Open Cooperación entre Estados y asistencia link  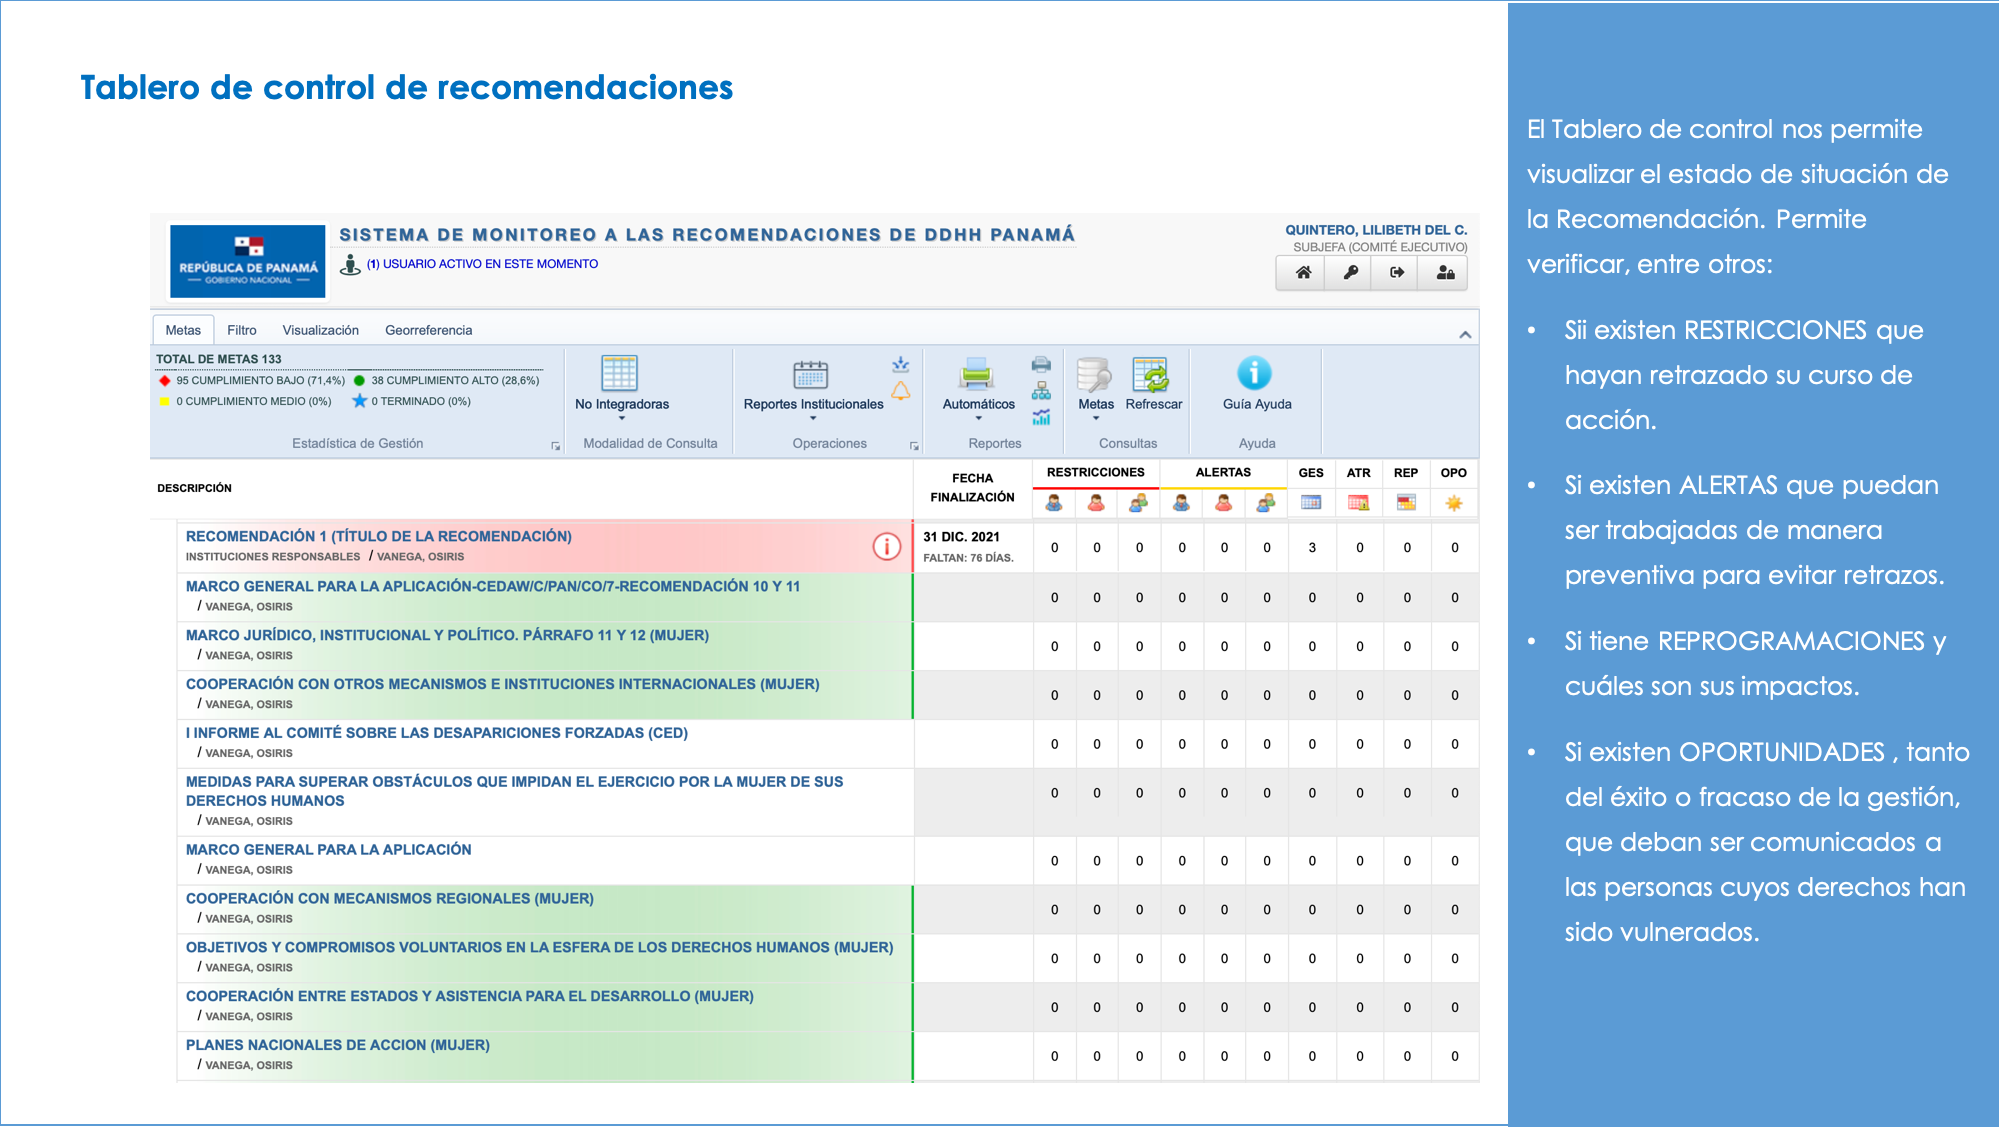coord(470,996)
